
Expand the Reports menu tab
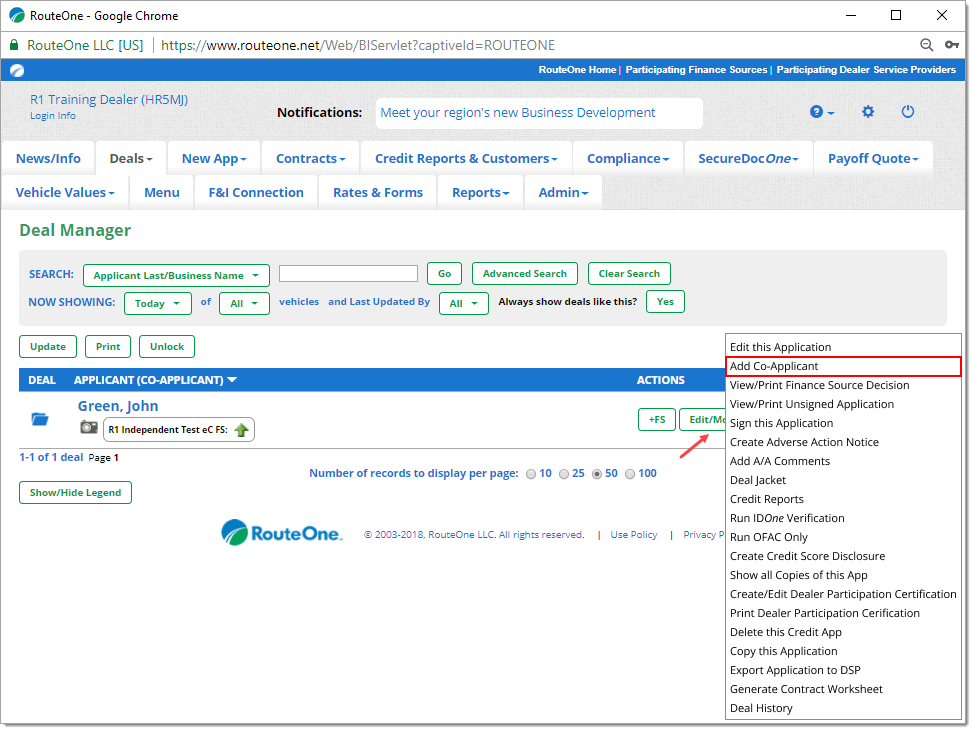click(480, 192)
